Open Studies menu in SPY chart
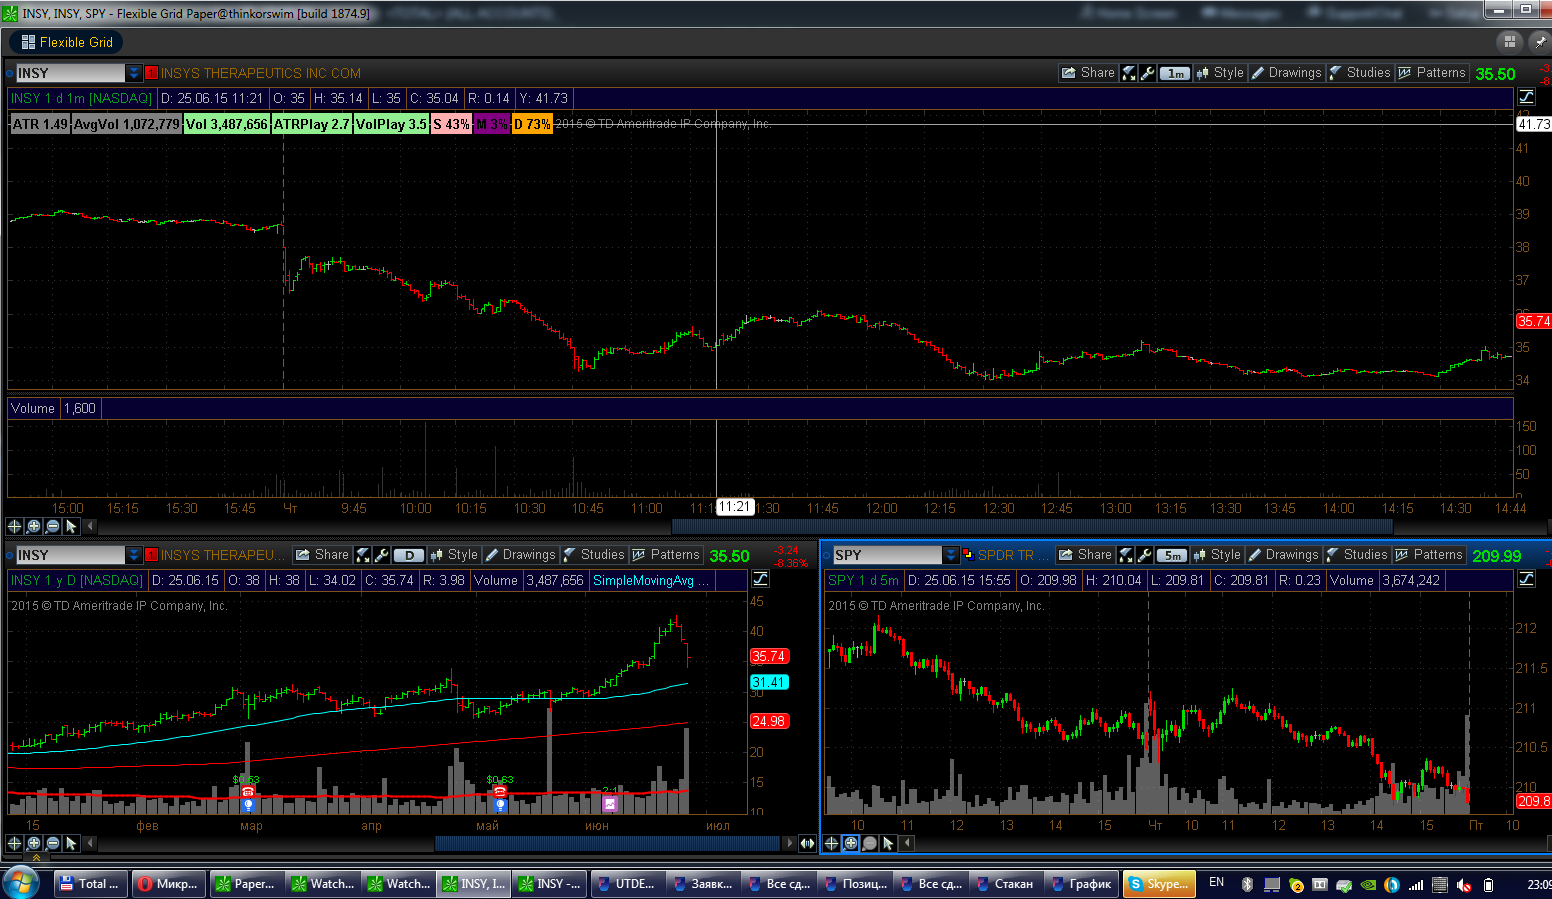 pos(1357,555)
